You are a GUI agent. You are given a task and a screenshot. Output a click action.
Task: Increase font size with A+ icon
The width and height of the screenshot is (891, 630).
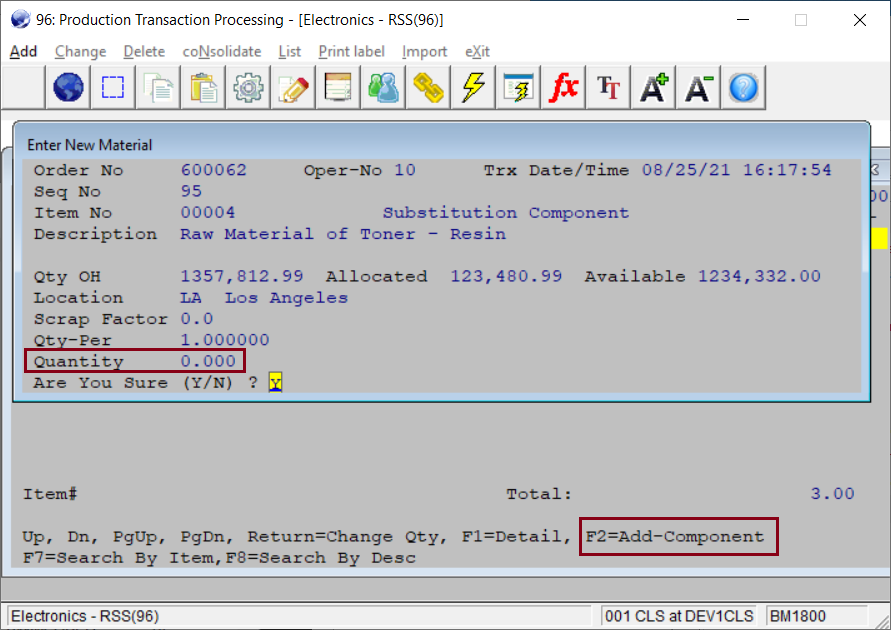(x=653, y=87)
